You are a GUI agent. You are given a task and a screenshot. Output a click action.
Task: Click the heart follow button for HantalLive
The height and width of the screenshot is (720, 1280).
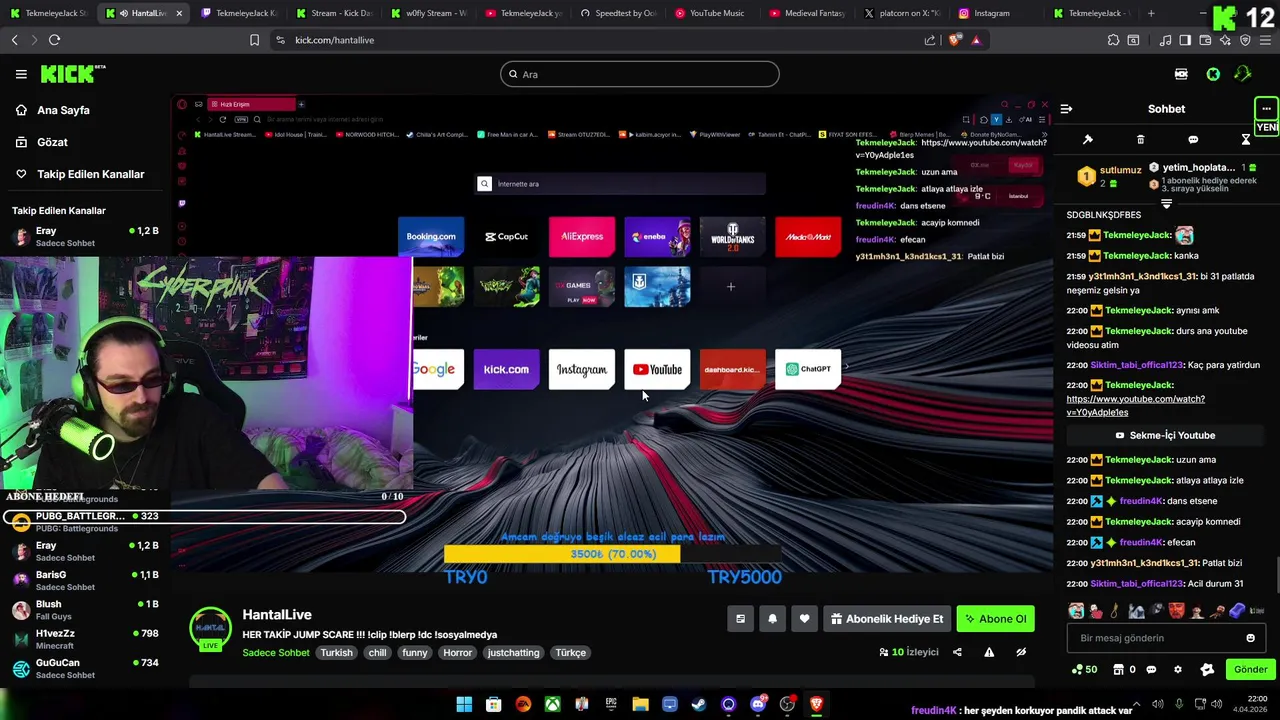(804, 619)
